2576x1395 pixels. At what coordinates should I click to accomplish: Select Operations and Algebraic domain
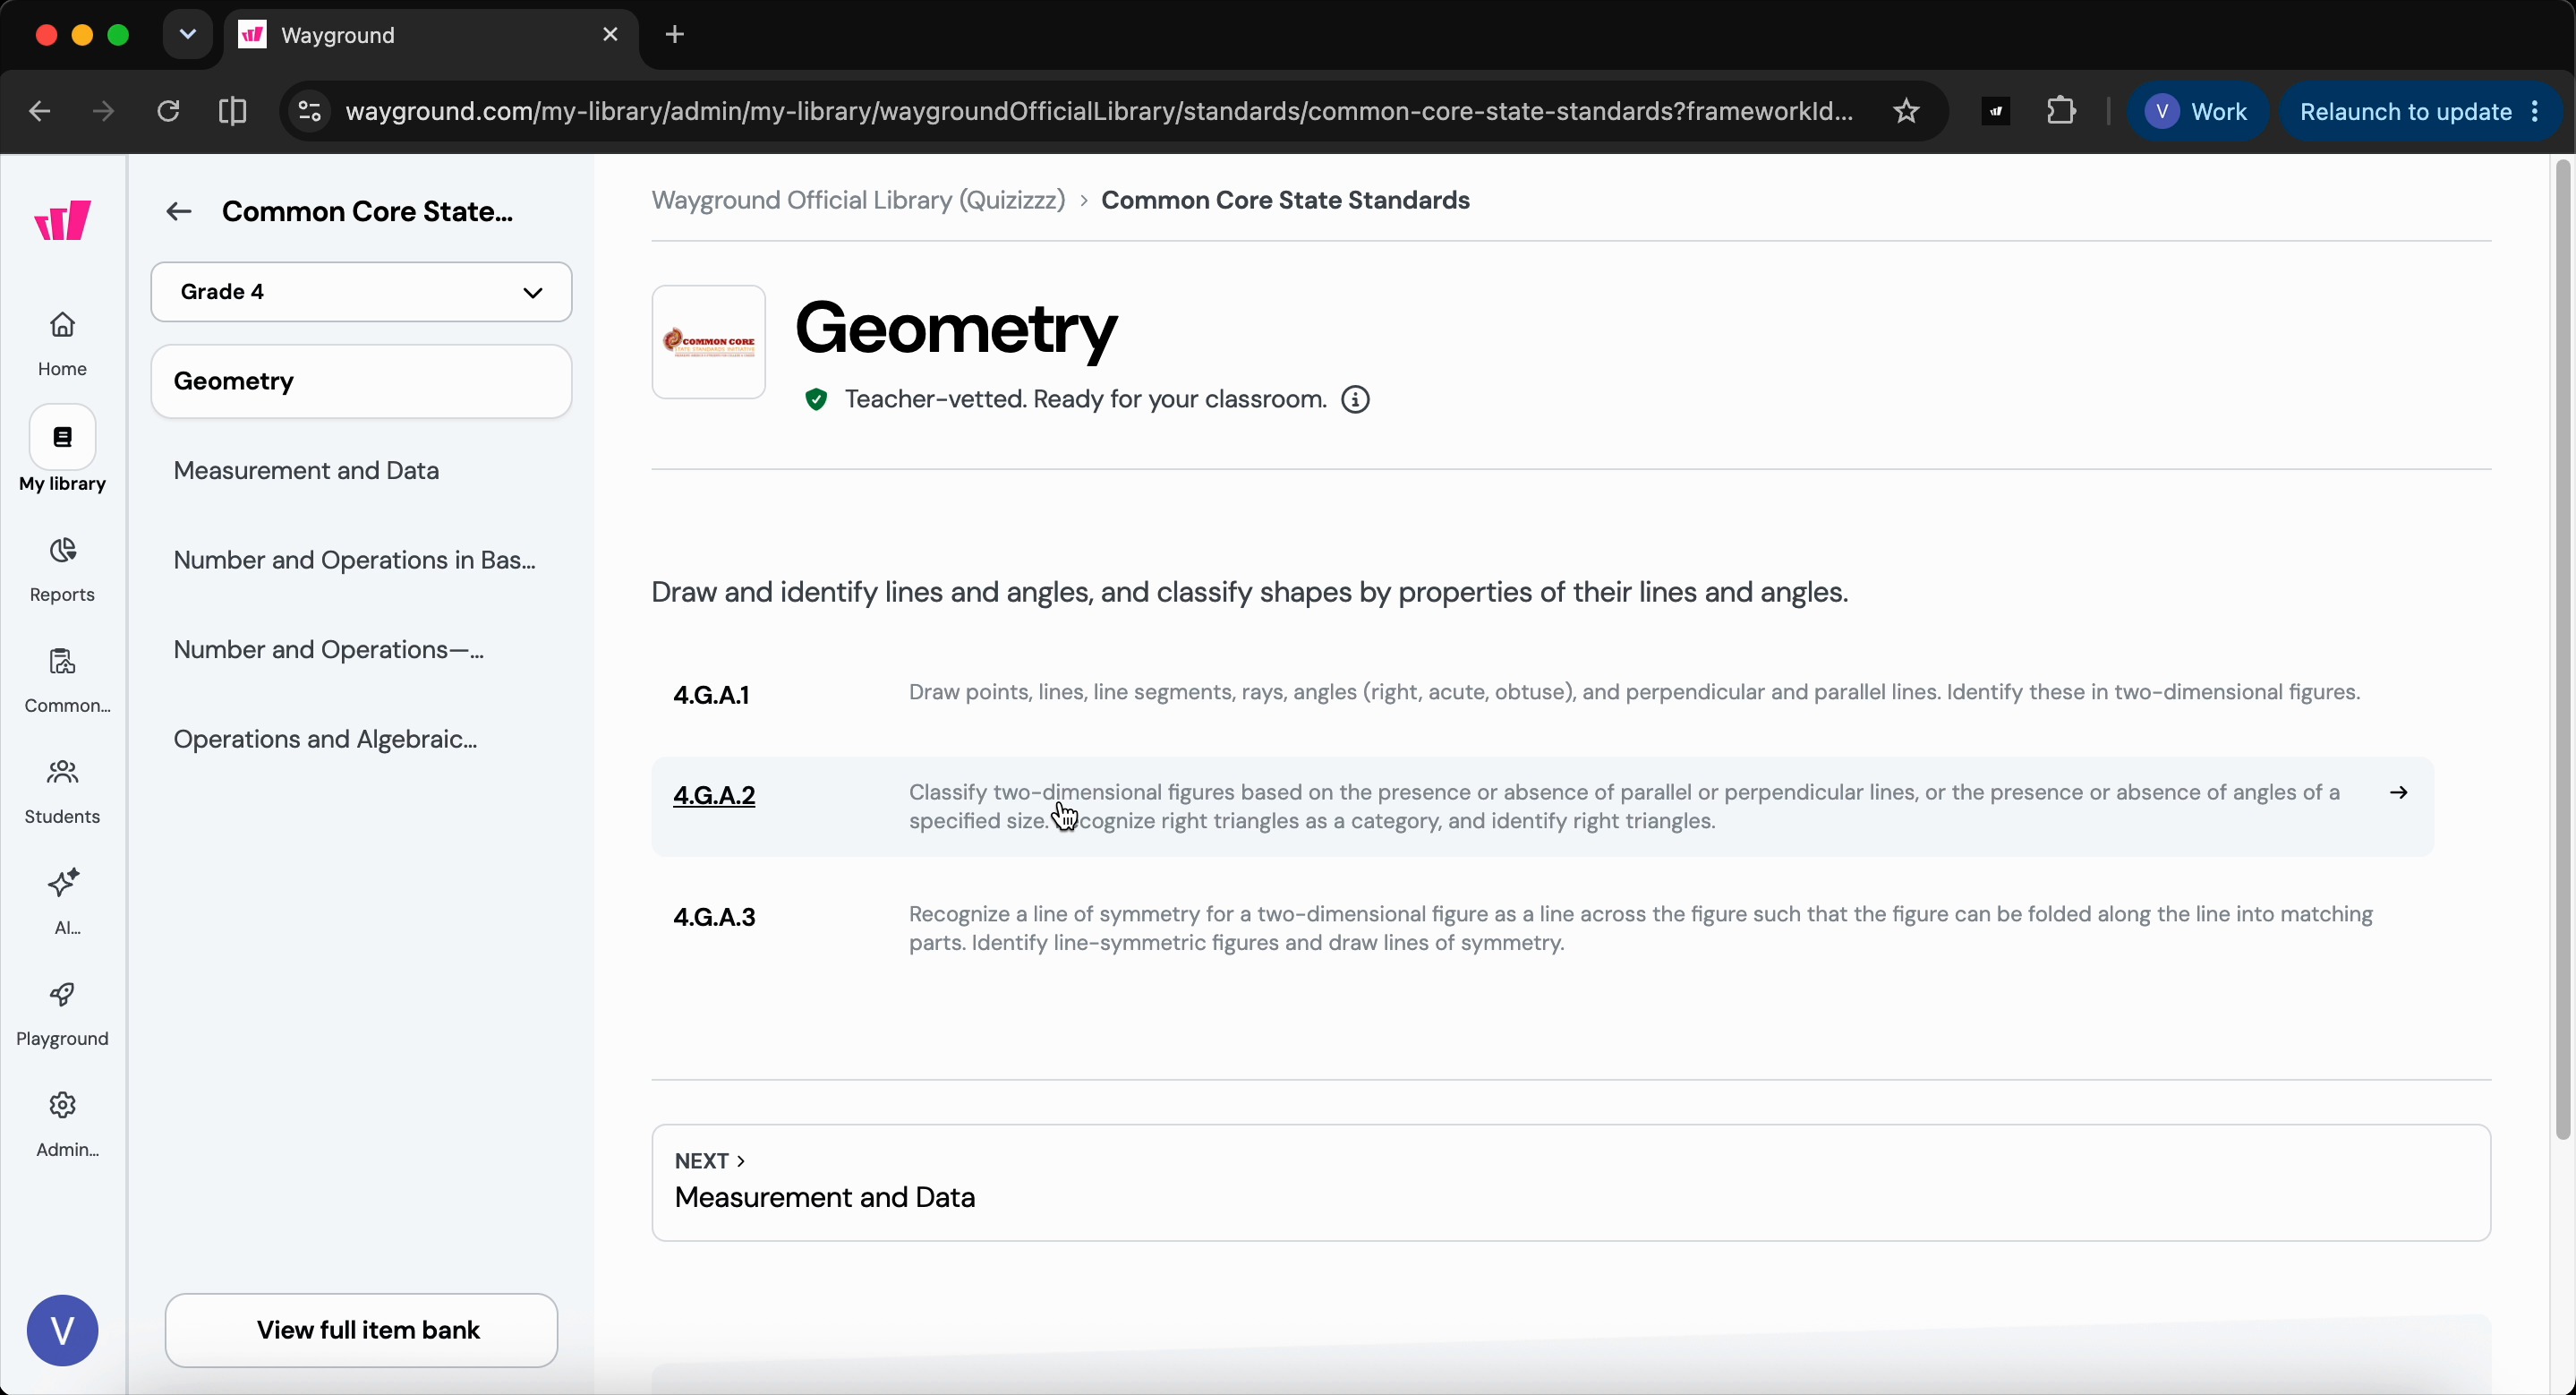(x=325, y=740)
